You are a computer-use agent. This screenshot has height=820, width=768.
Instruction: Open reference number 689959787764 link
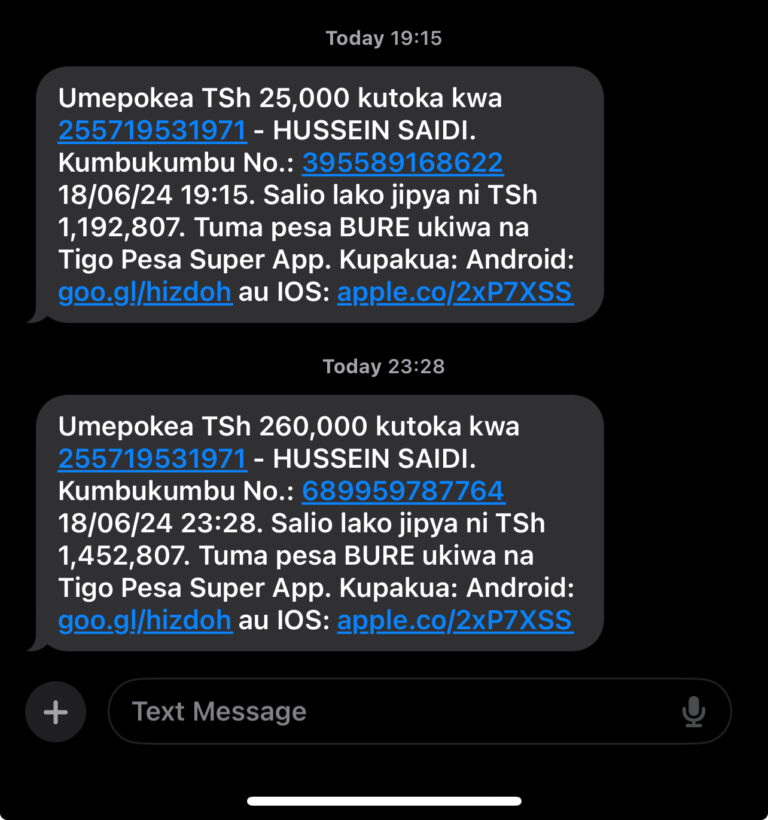(x=403, y=492)
